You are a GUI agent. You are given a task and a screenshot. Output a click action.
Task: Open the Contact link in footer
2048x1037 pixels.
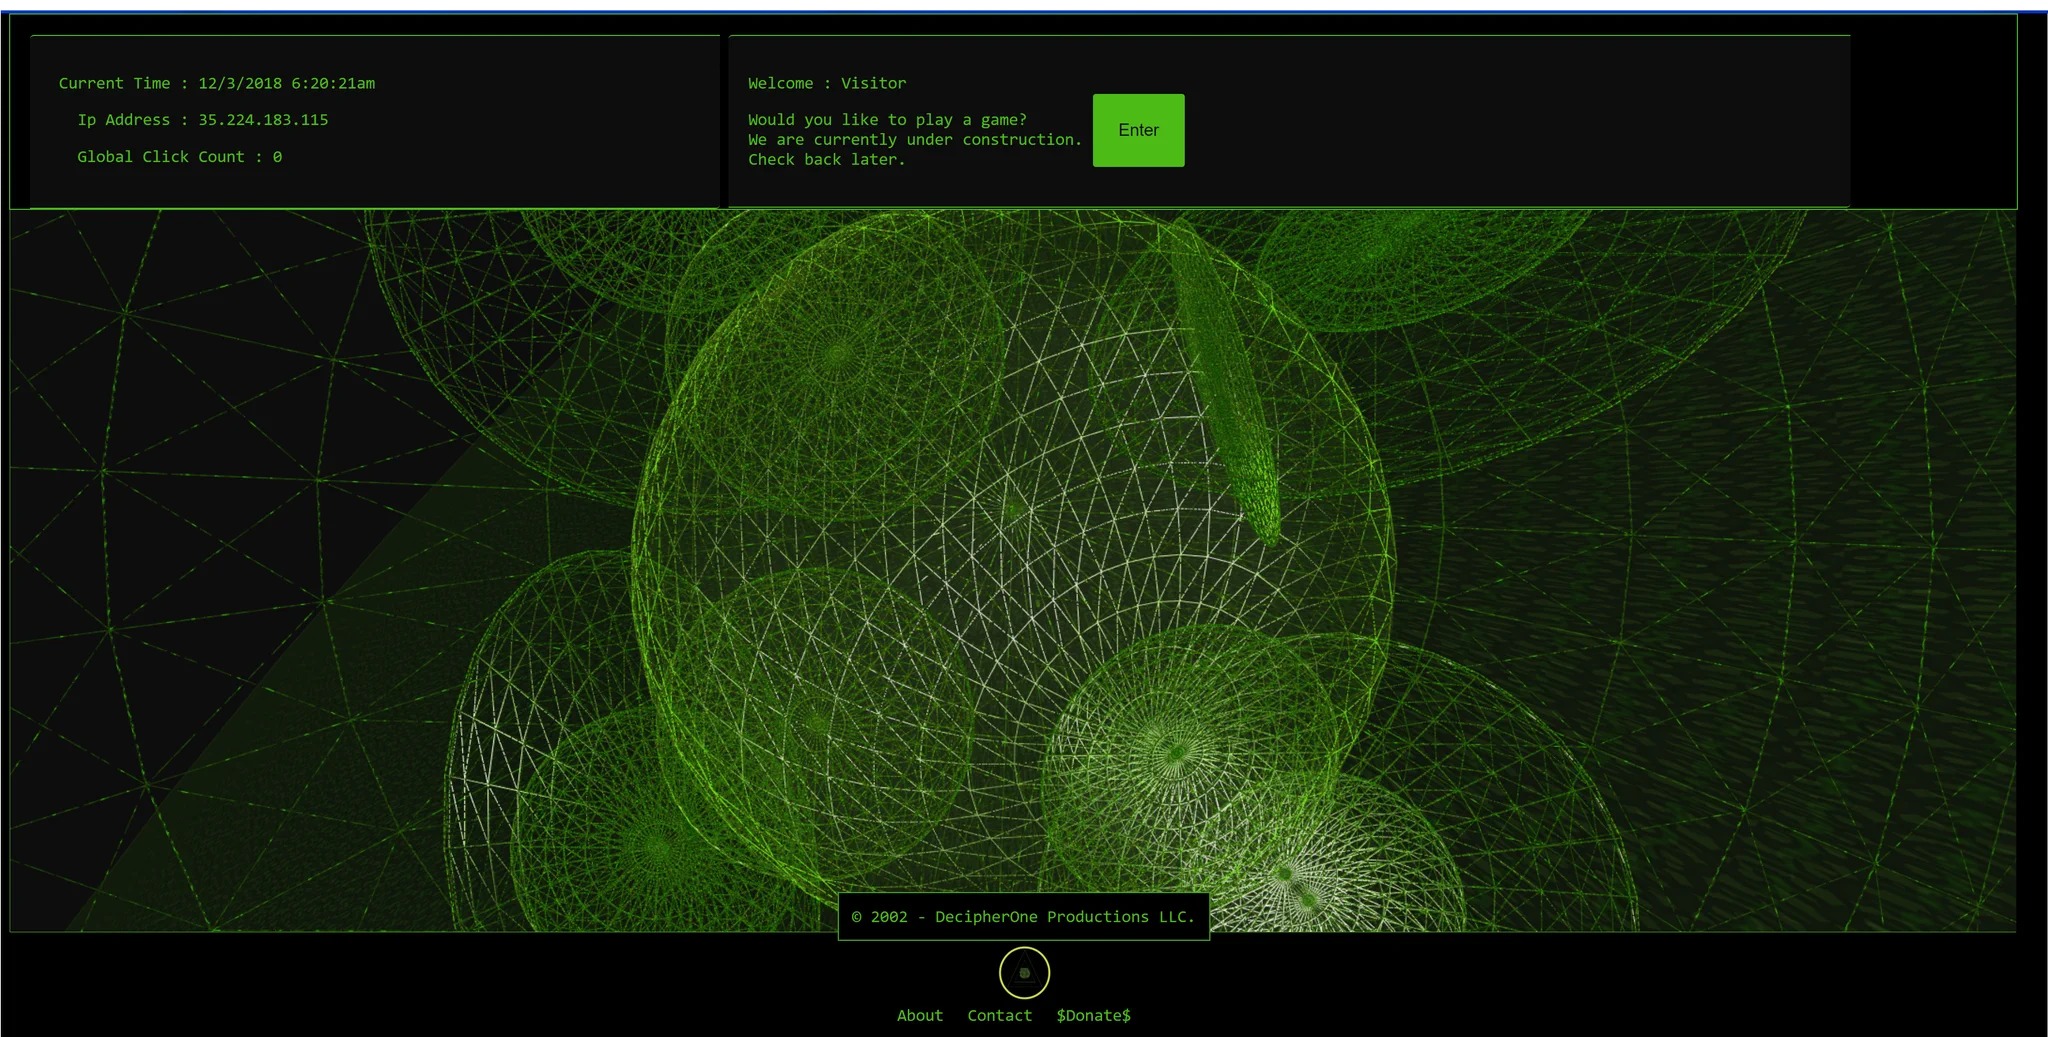pos(999,1015)
